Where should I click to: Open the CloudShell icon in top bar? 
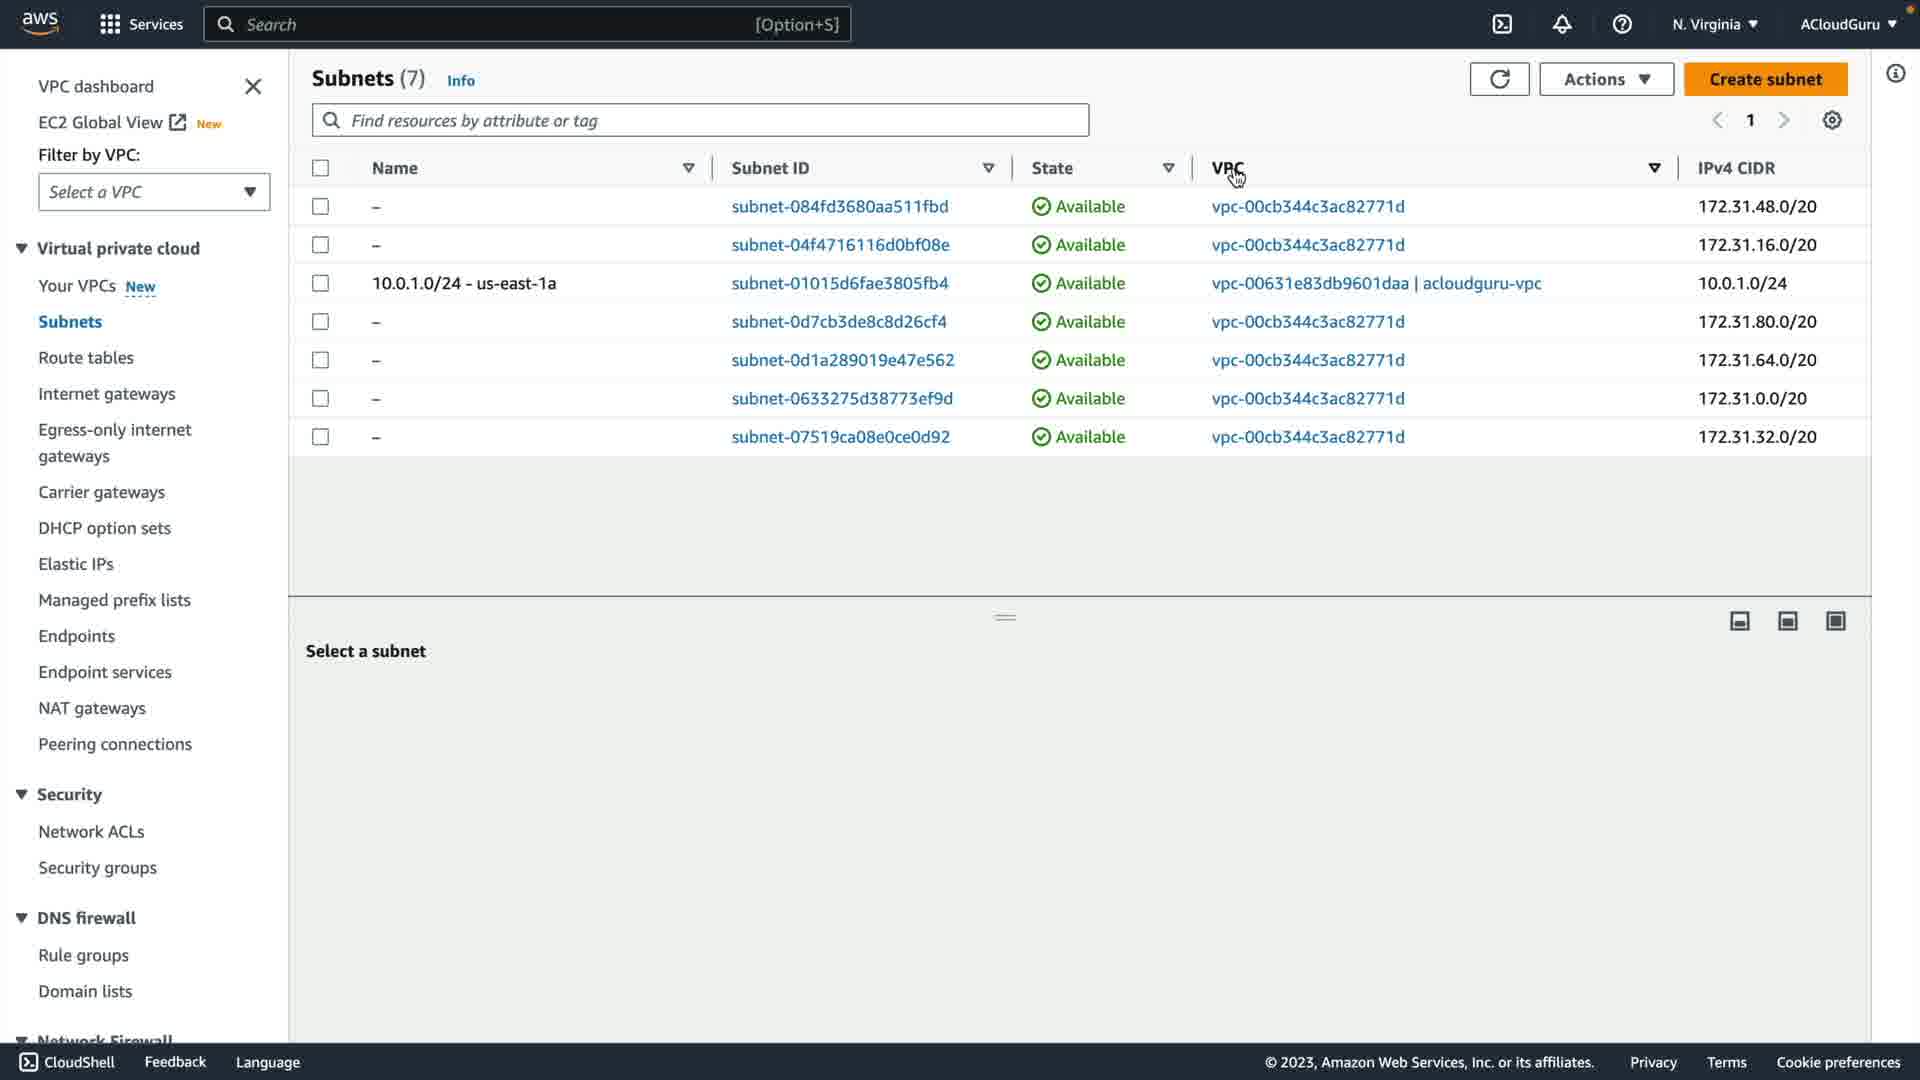click(x=1502, y=24)
